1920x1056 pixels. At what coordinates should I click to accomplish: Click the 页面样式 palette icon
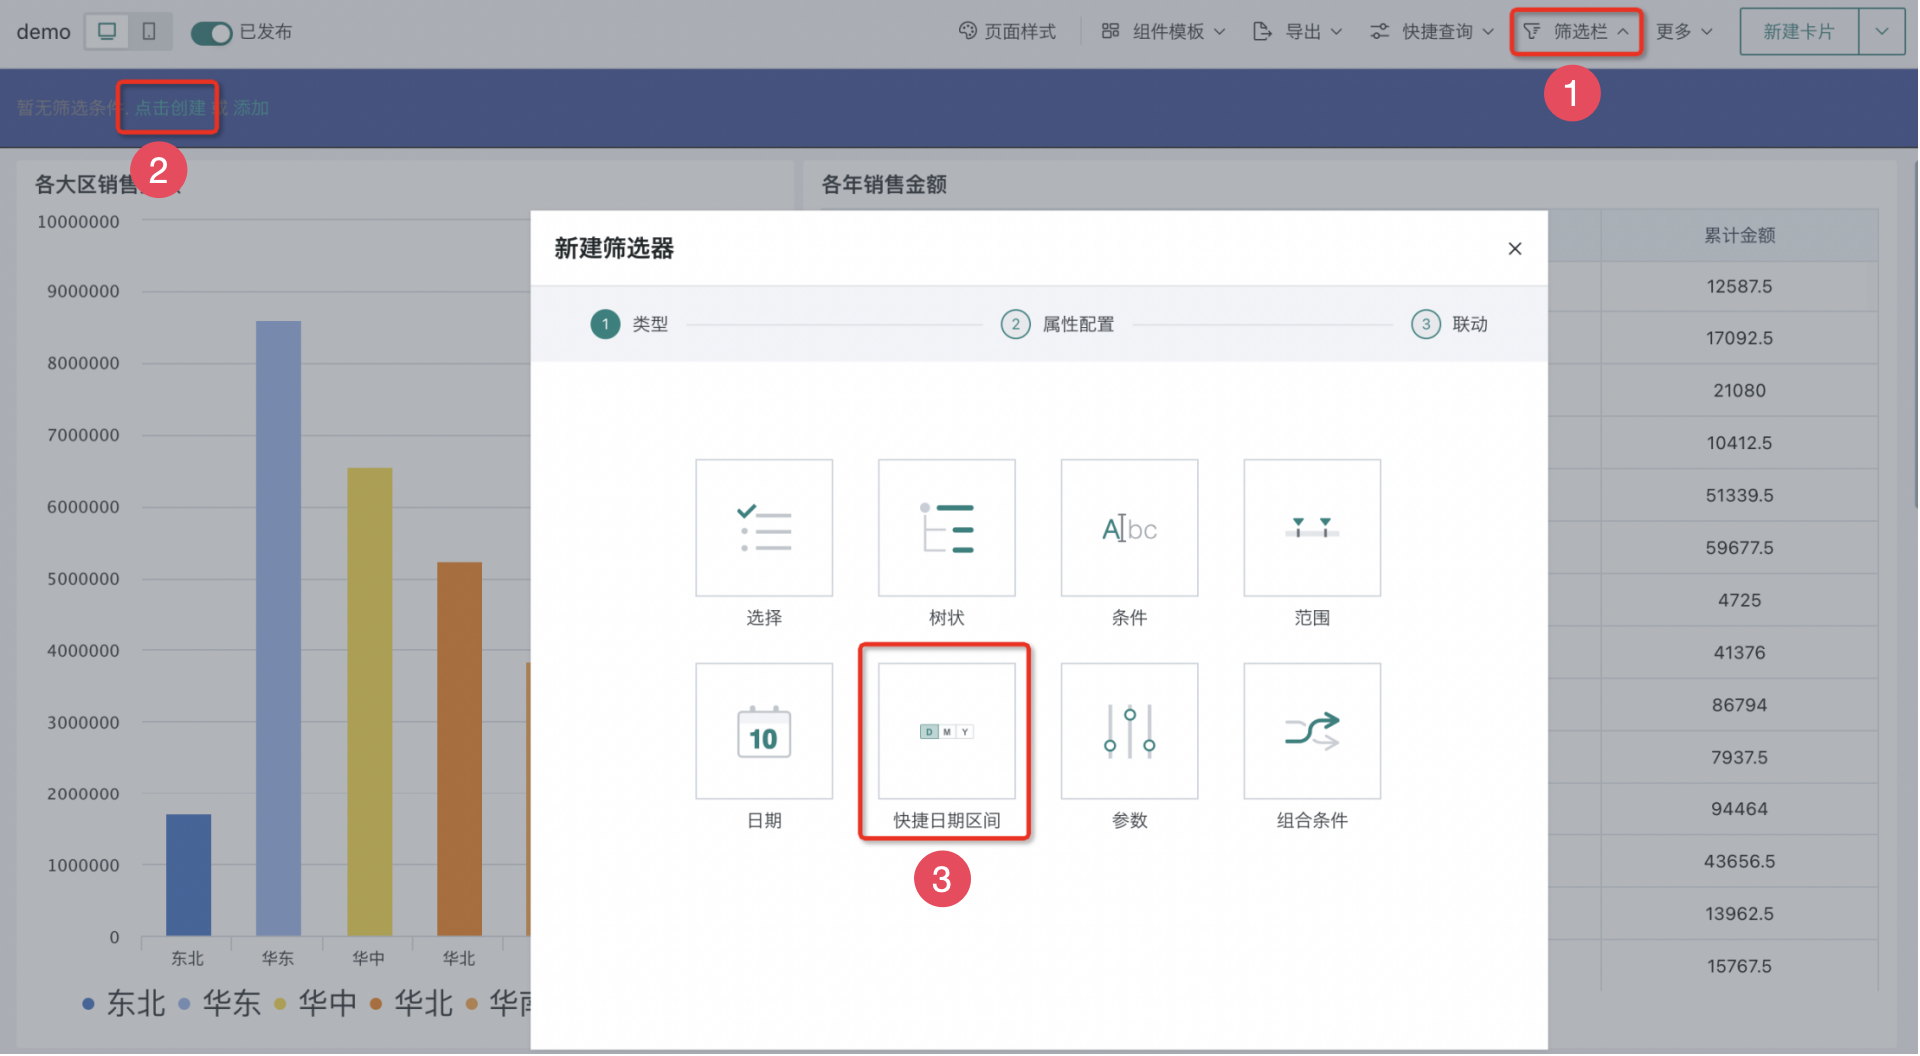click(967, 31)
